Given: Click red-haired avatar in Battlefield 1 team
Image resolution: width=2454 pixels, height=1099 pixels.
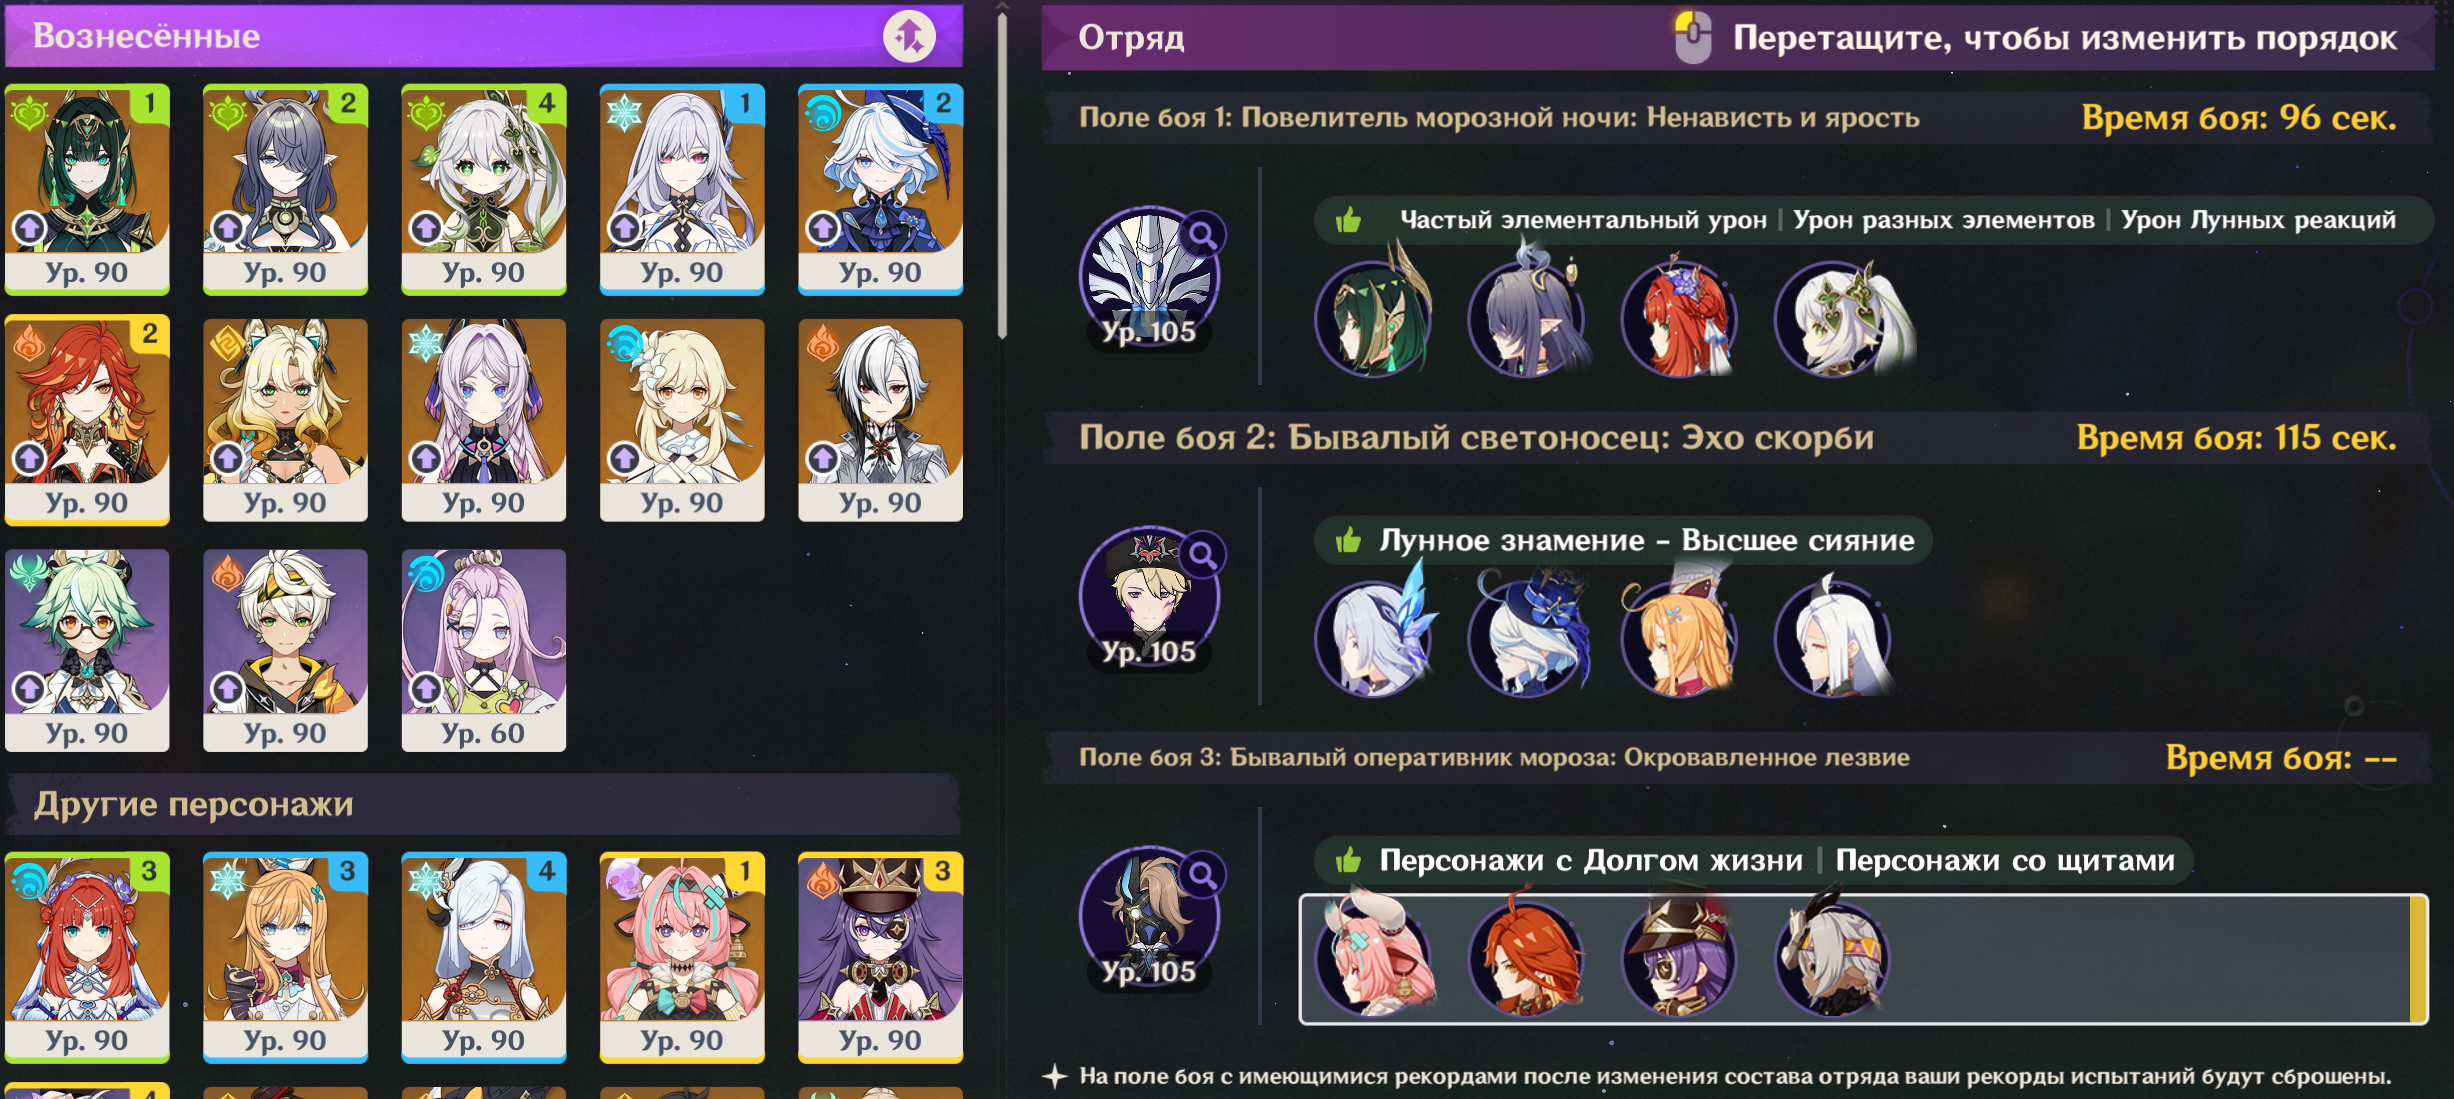Looking at the screenshot, I should click(x=1682, y=320).
